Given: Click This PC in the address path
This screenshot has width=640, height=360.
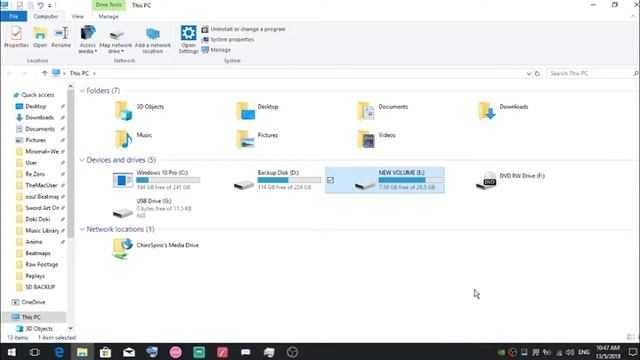Looking at the screenshot, I should [x=79, y=73].
